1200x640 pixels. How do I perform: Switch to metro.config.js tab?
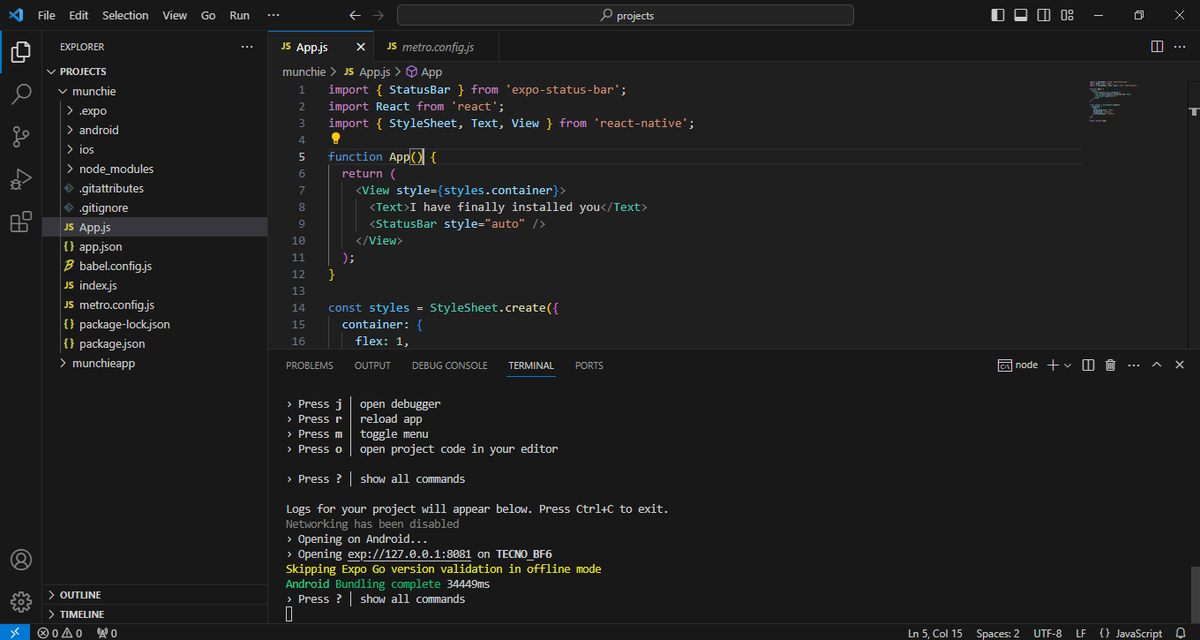click(x=437, y=47)
